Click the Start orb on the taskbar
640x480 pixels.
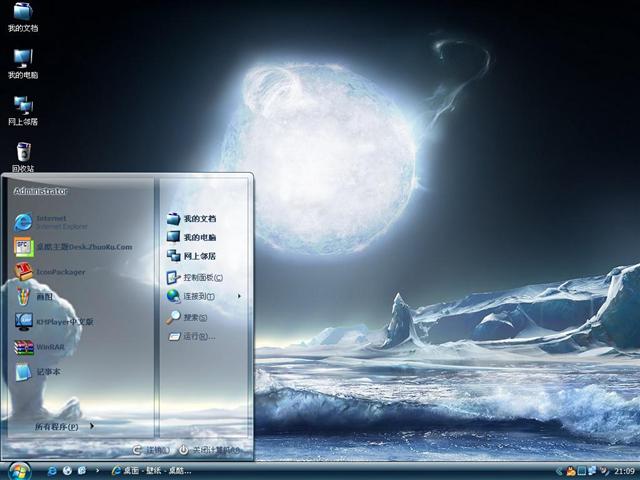tap(19, 469)
